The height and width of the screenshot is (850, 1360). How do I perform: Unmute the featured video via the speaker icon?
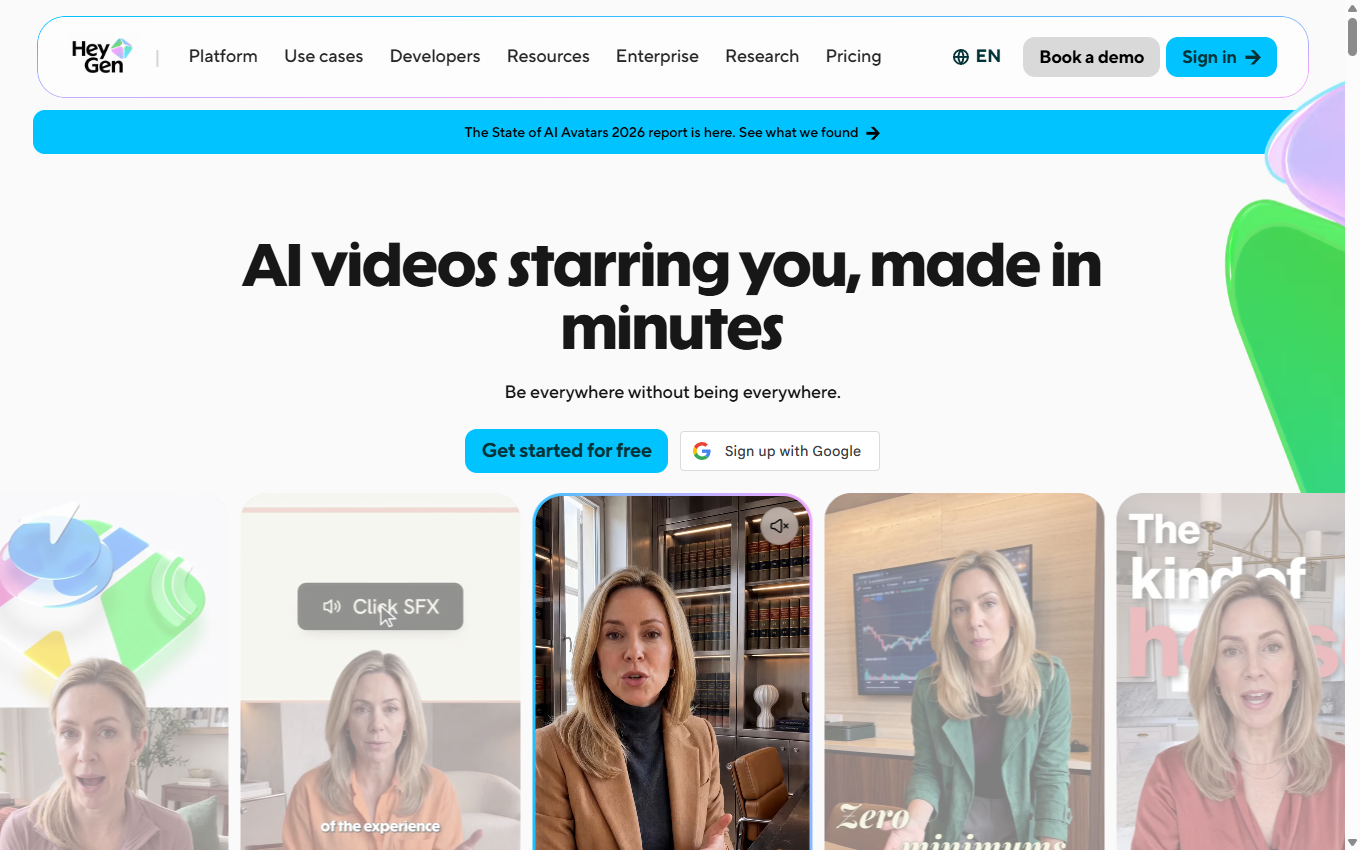(x=780, y=526)
